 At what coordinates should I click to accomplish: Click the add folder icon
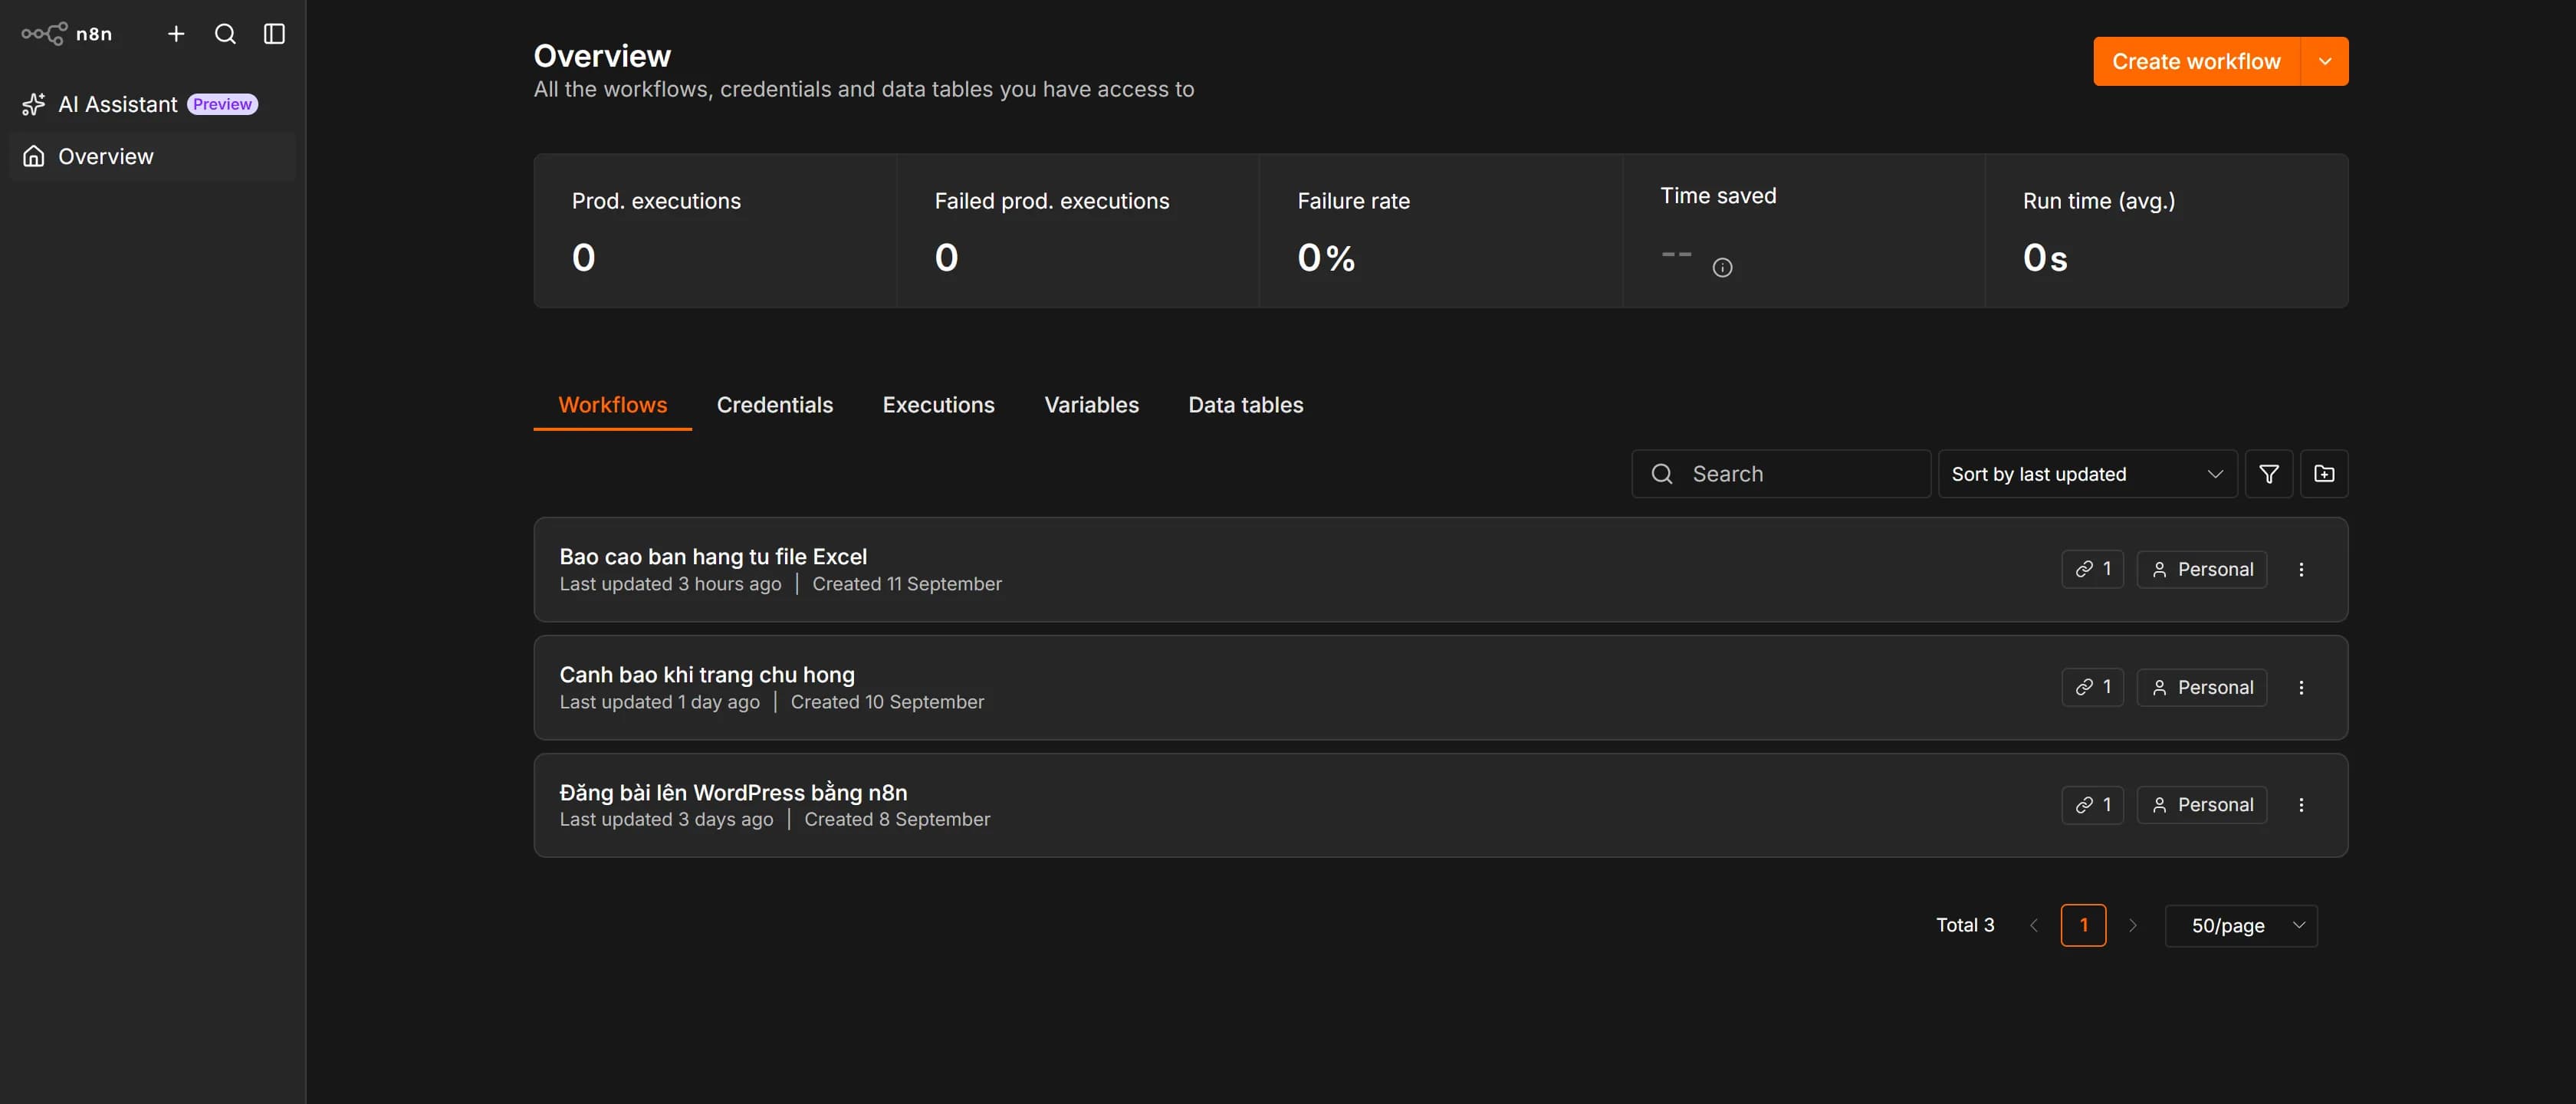tap(2324, 474)
